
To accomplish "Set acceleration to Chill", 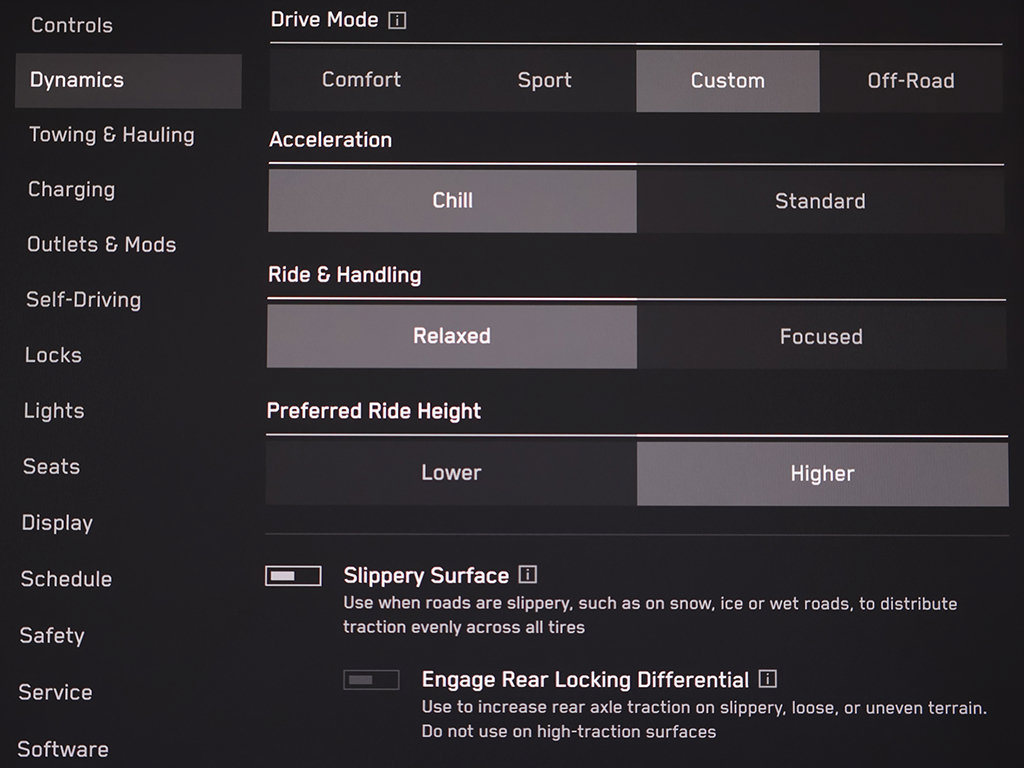I will tap(453, 200).
